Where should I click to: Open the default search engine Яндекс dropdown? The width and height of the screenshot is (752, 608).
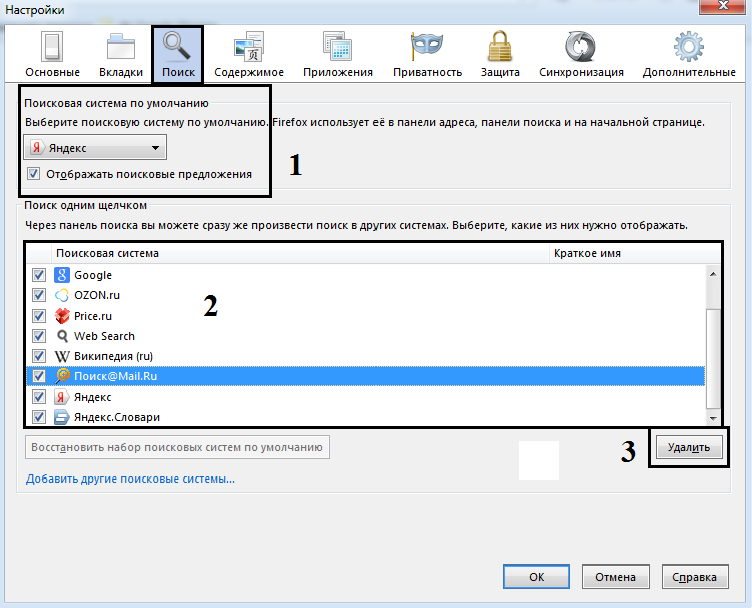coord(95,147)
